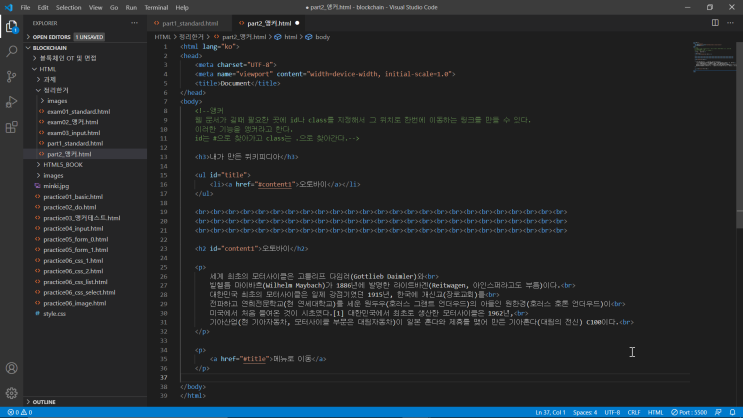Click the code minimap preview
The height and width of the screenshot is (418, 743).
click(x=715, y=57)
